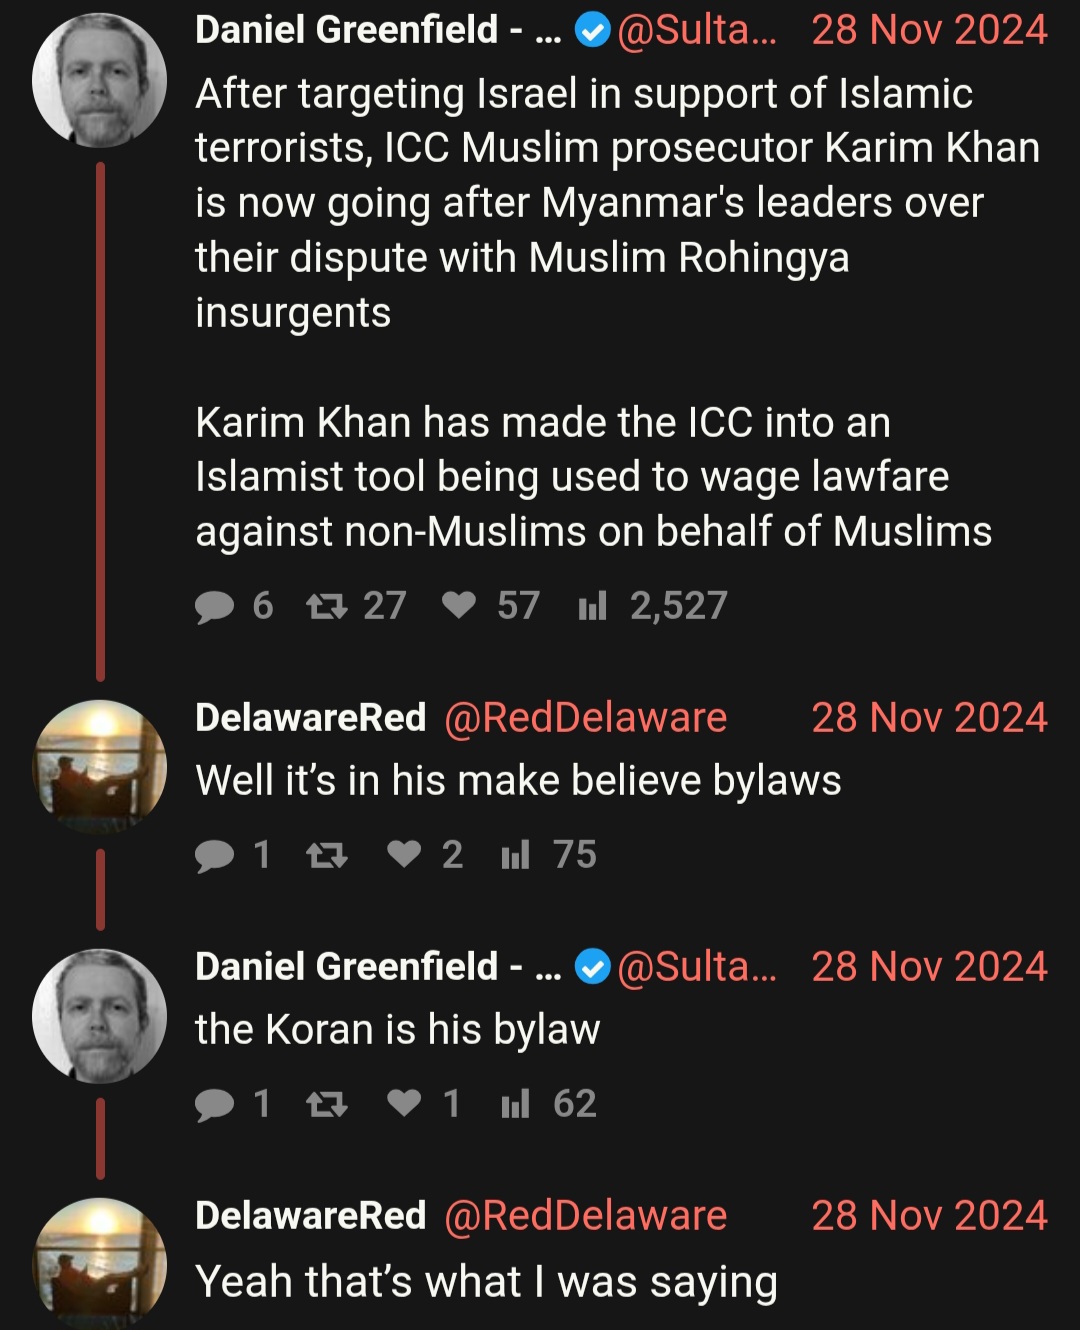The width and height of the screenshot is (1080, 1330).
Task: View analytics showing 2,527 views
Action: click(x=652, y=606)
